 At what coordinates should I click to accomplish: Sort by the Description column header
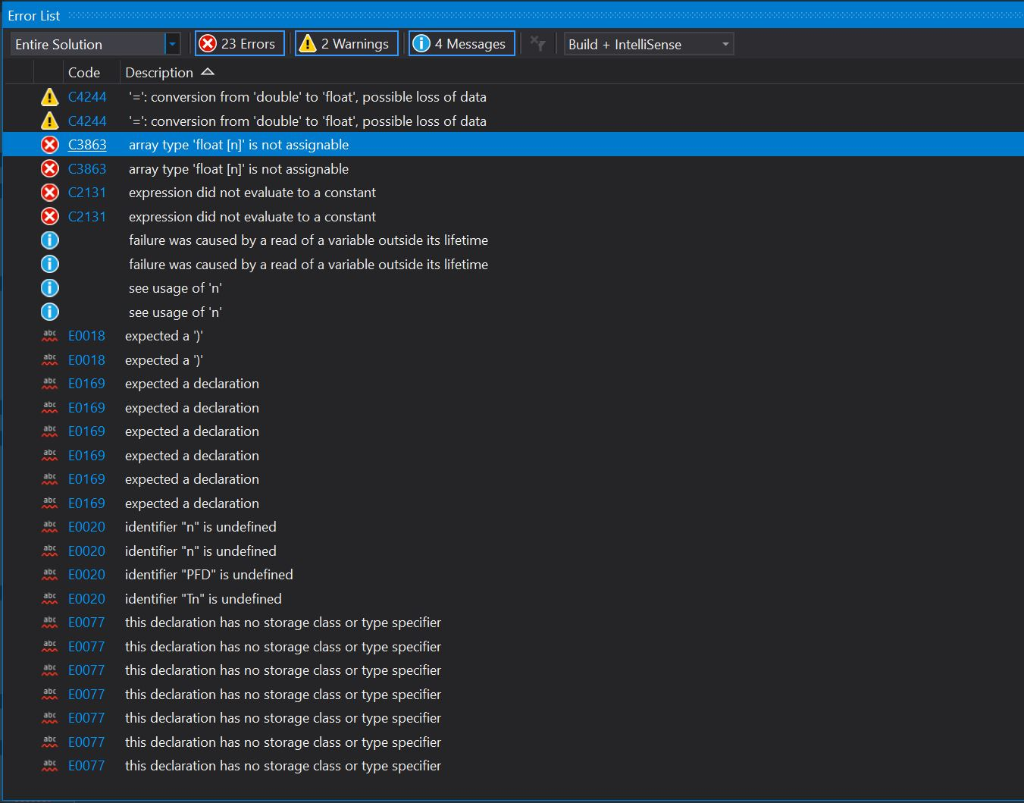point(159,72)
